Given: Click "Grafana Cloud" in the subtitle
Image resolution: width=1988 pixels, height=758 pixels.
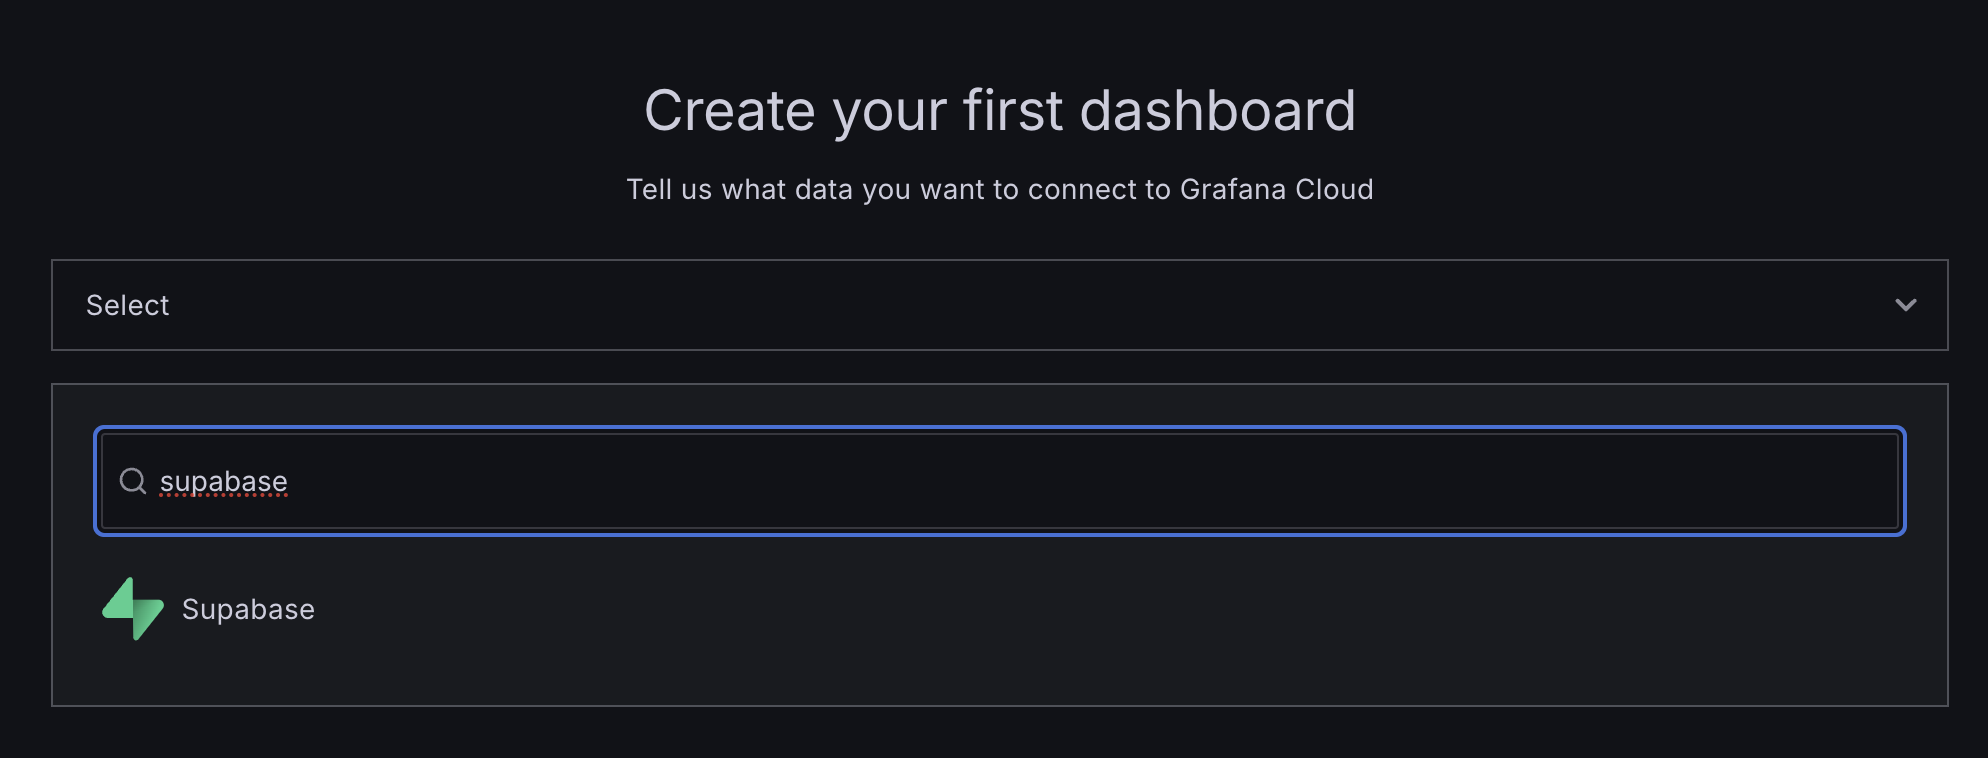Looking at the screenshot, I should click(1276, 189).
